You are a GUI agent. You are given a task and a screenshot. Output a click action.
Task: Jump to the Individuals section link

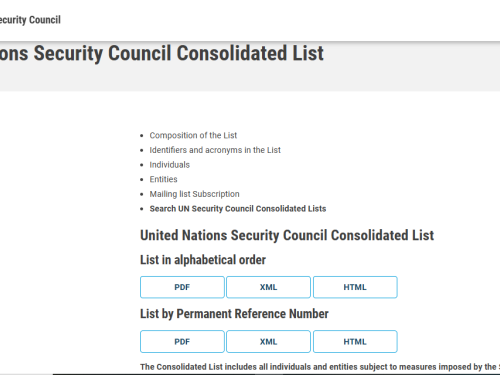coord(169,165)
